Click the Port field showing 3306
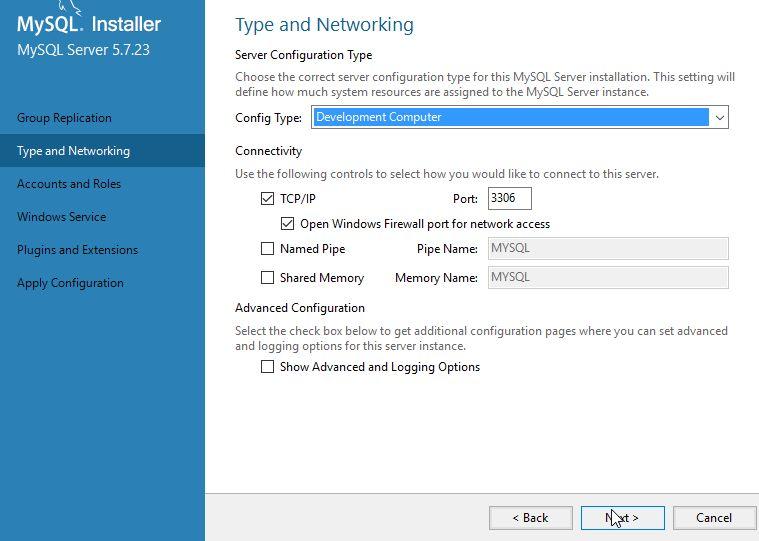This screenshot has height=541, width=759. 510,198
